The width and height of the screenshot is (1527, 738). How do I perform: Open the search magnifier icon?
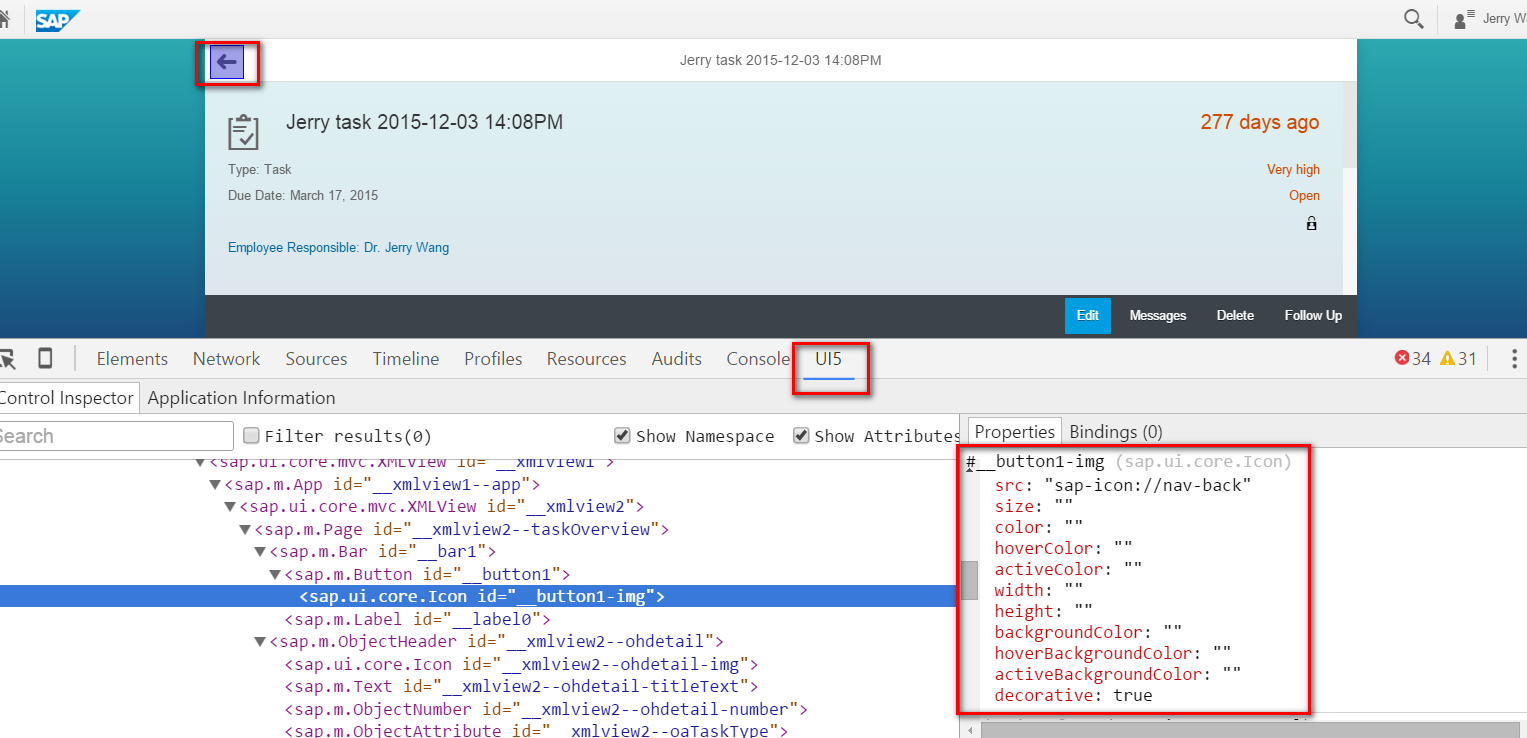(x=1414, y=19)
